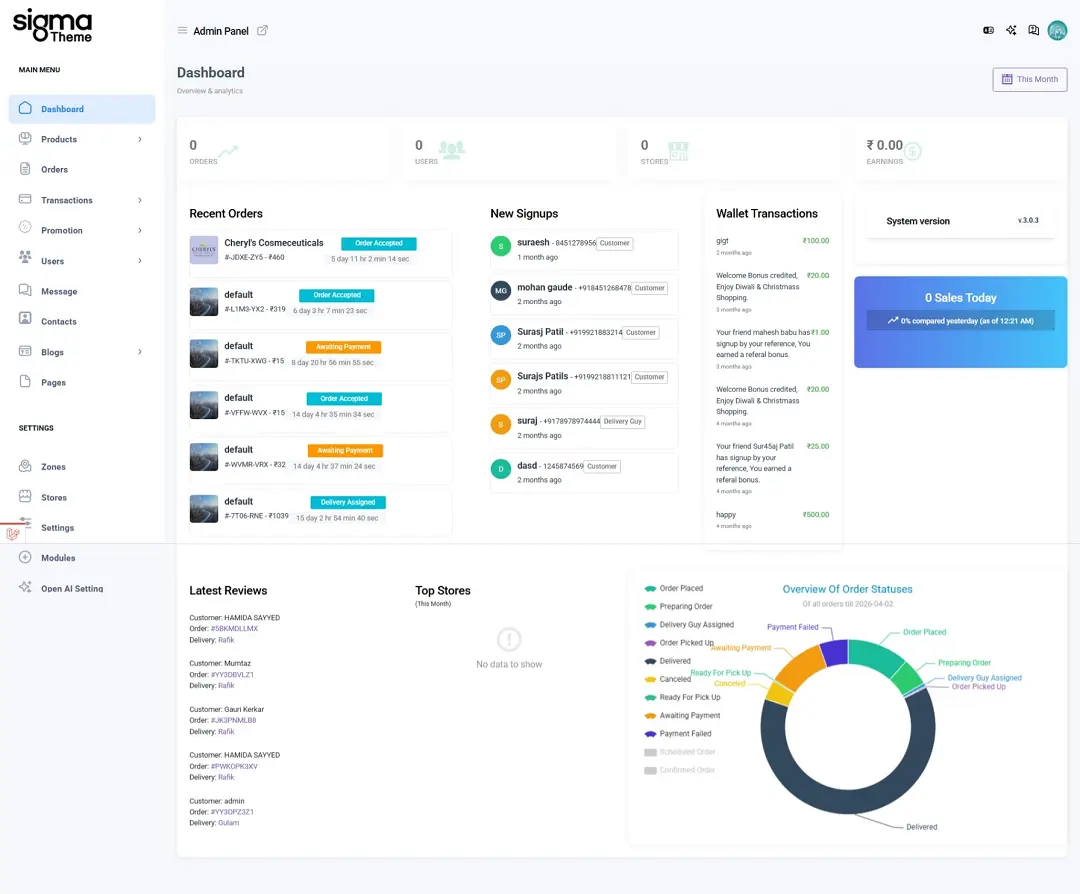Viewport: 1080px width, 894px height.
Task: Expand the Products submenu chevron
Action: [140, 139]
